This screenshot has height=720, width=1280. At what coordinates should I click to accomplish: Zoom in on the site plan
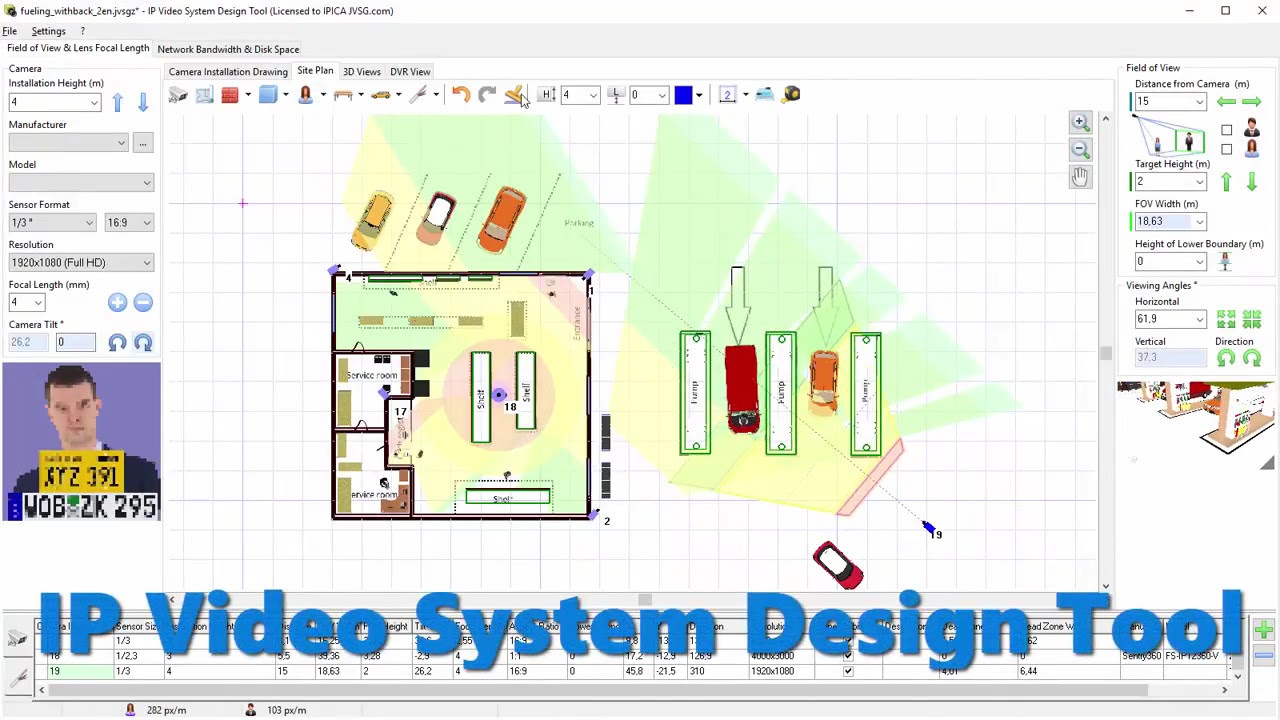coord(1080,122)
